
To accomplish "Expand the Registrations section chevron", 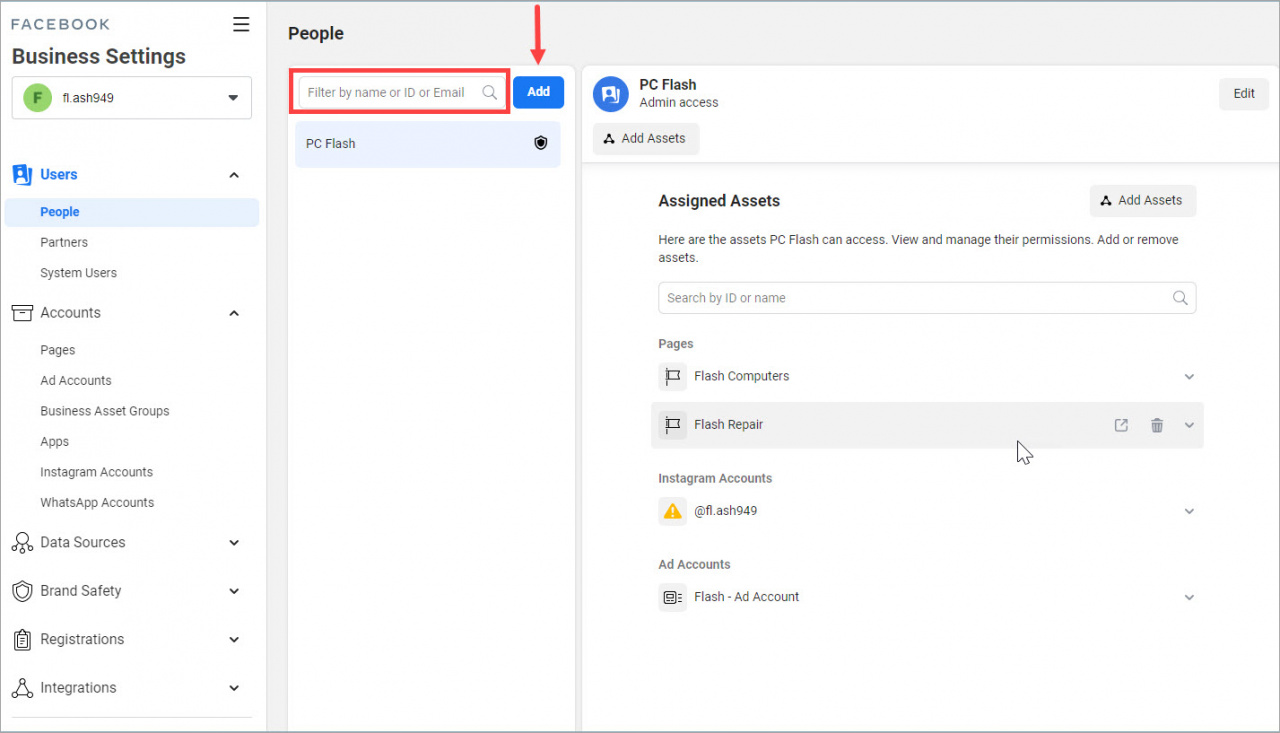I will (x=234, y=639).
